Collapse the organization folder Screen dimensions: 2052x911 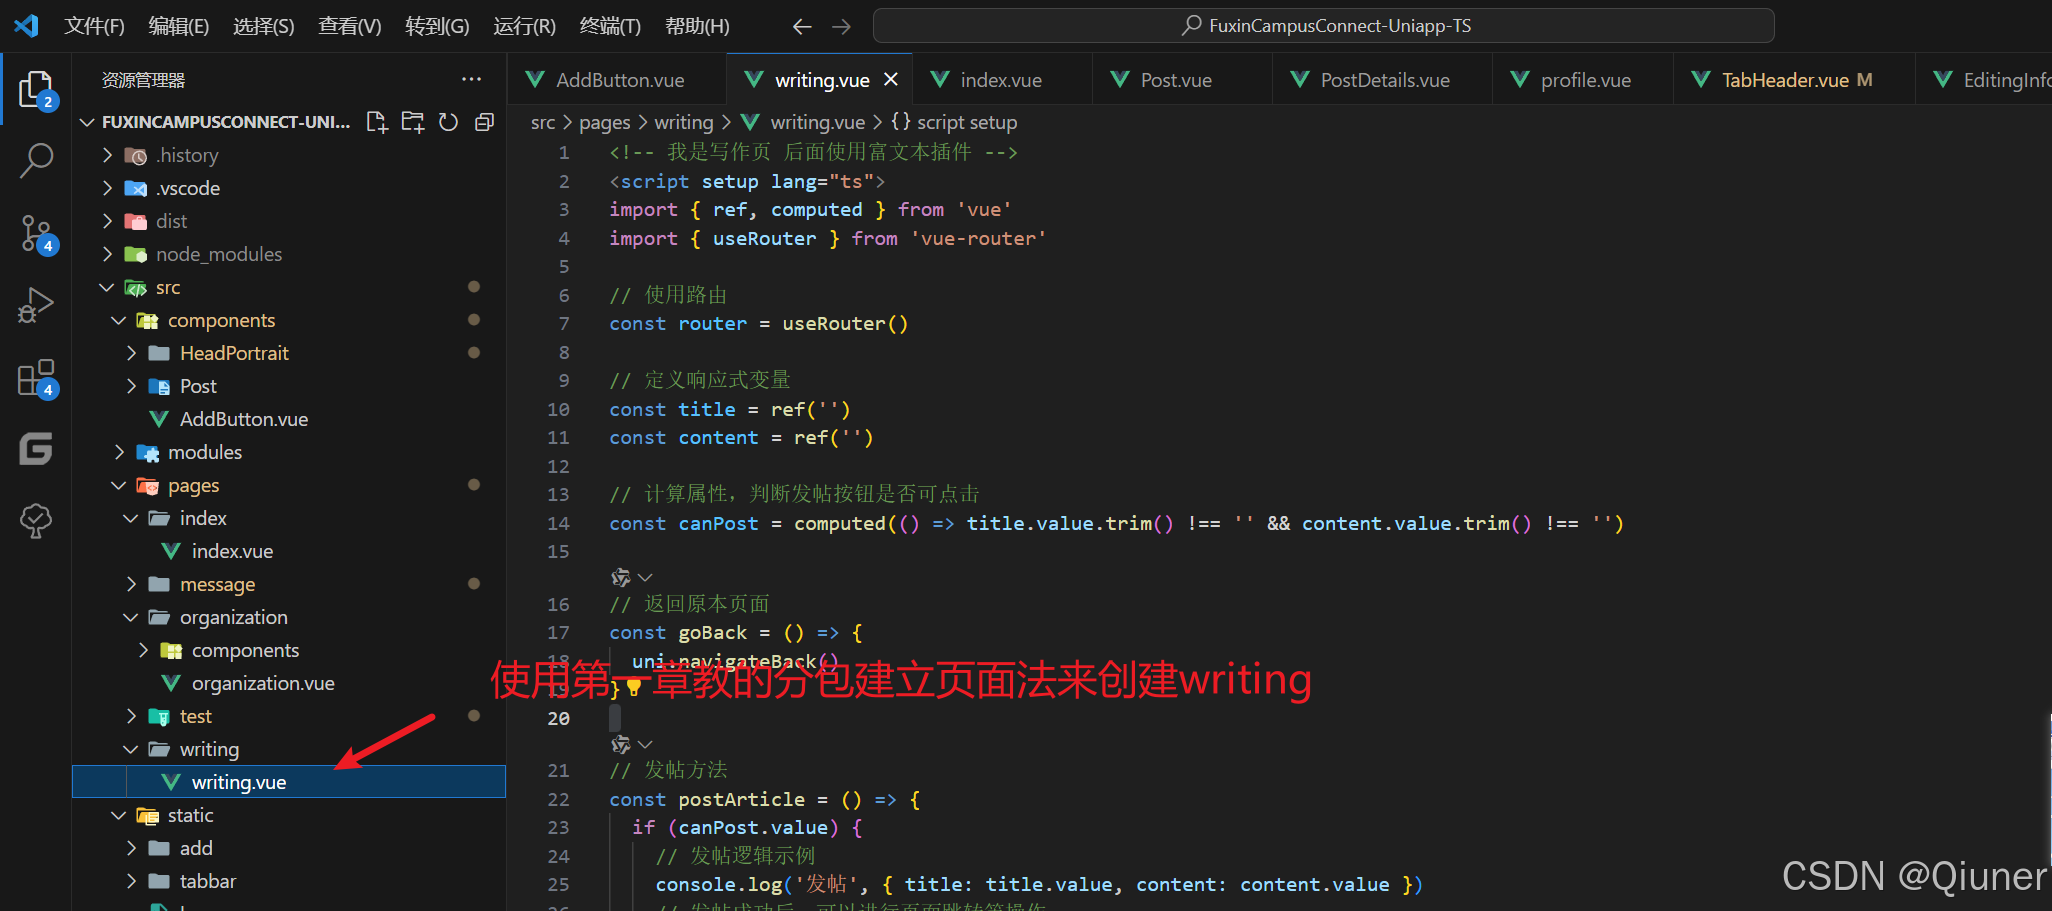pos(131,617)
